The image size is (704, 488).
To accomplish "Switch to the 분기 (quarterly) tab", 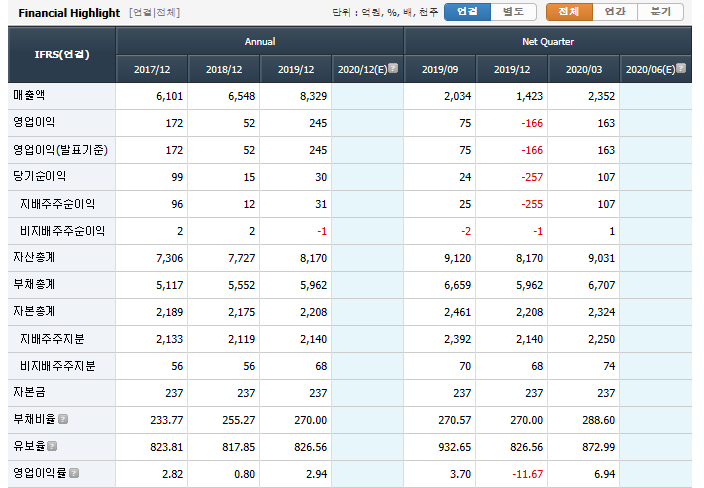I will (660, 12).
